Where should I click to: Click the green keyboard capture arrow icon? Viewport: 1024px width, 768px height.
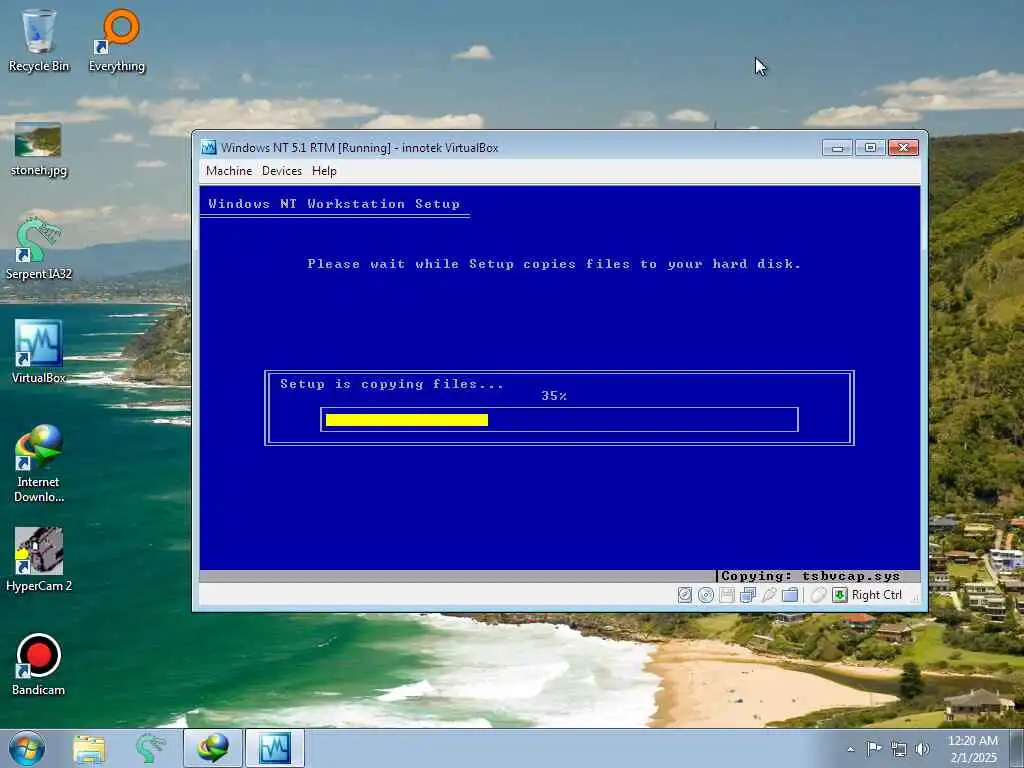click(840, 595)
